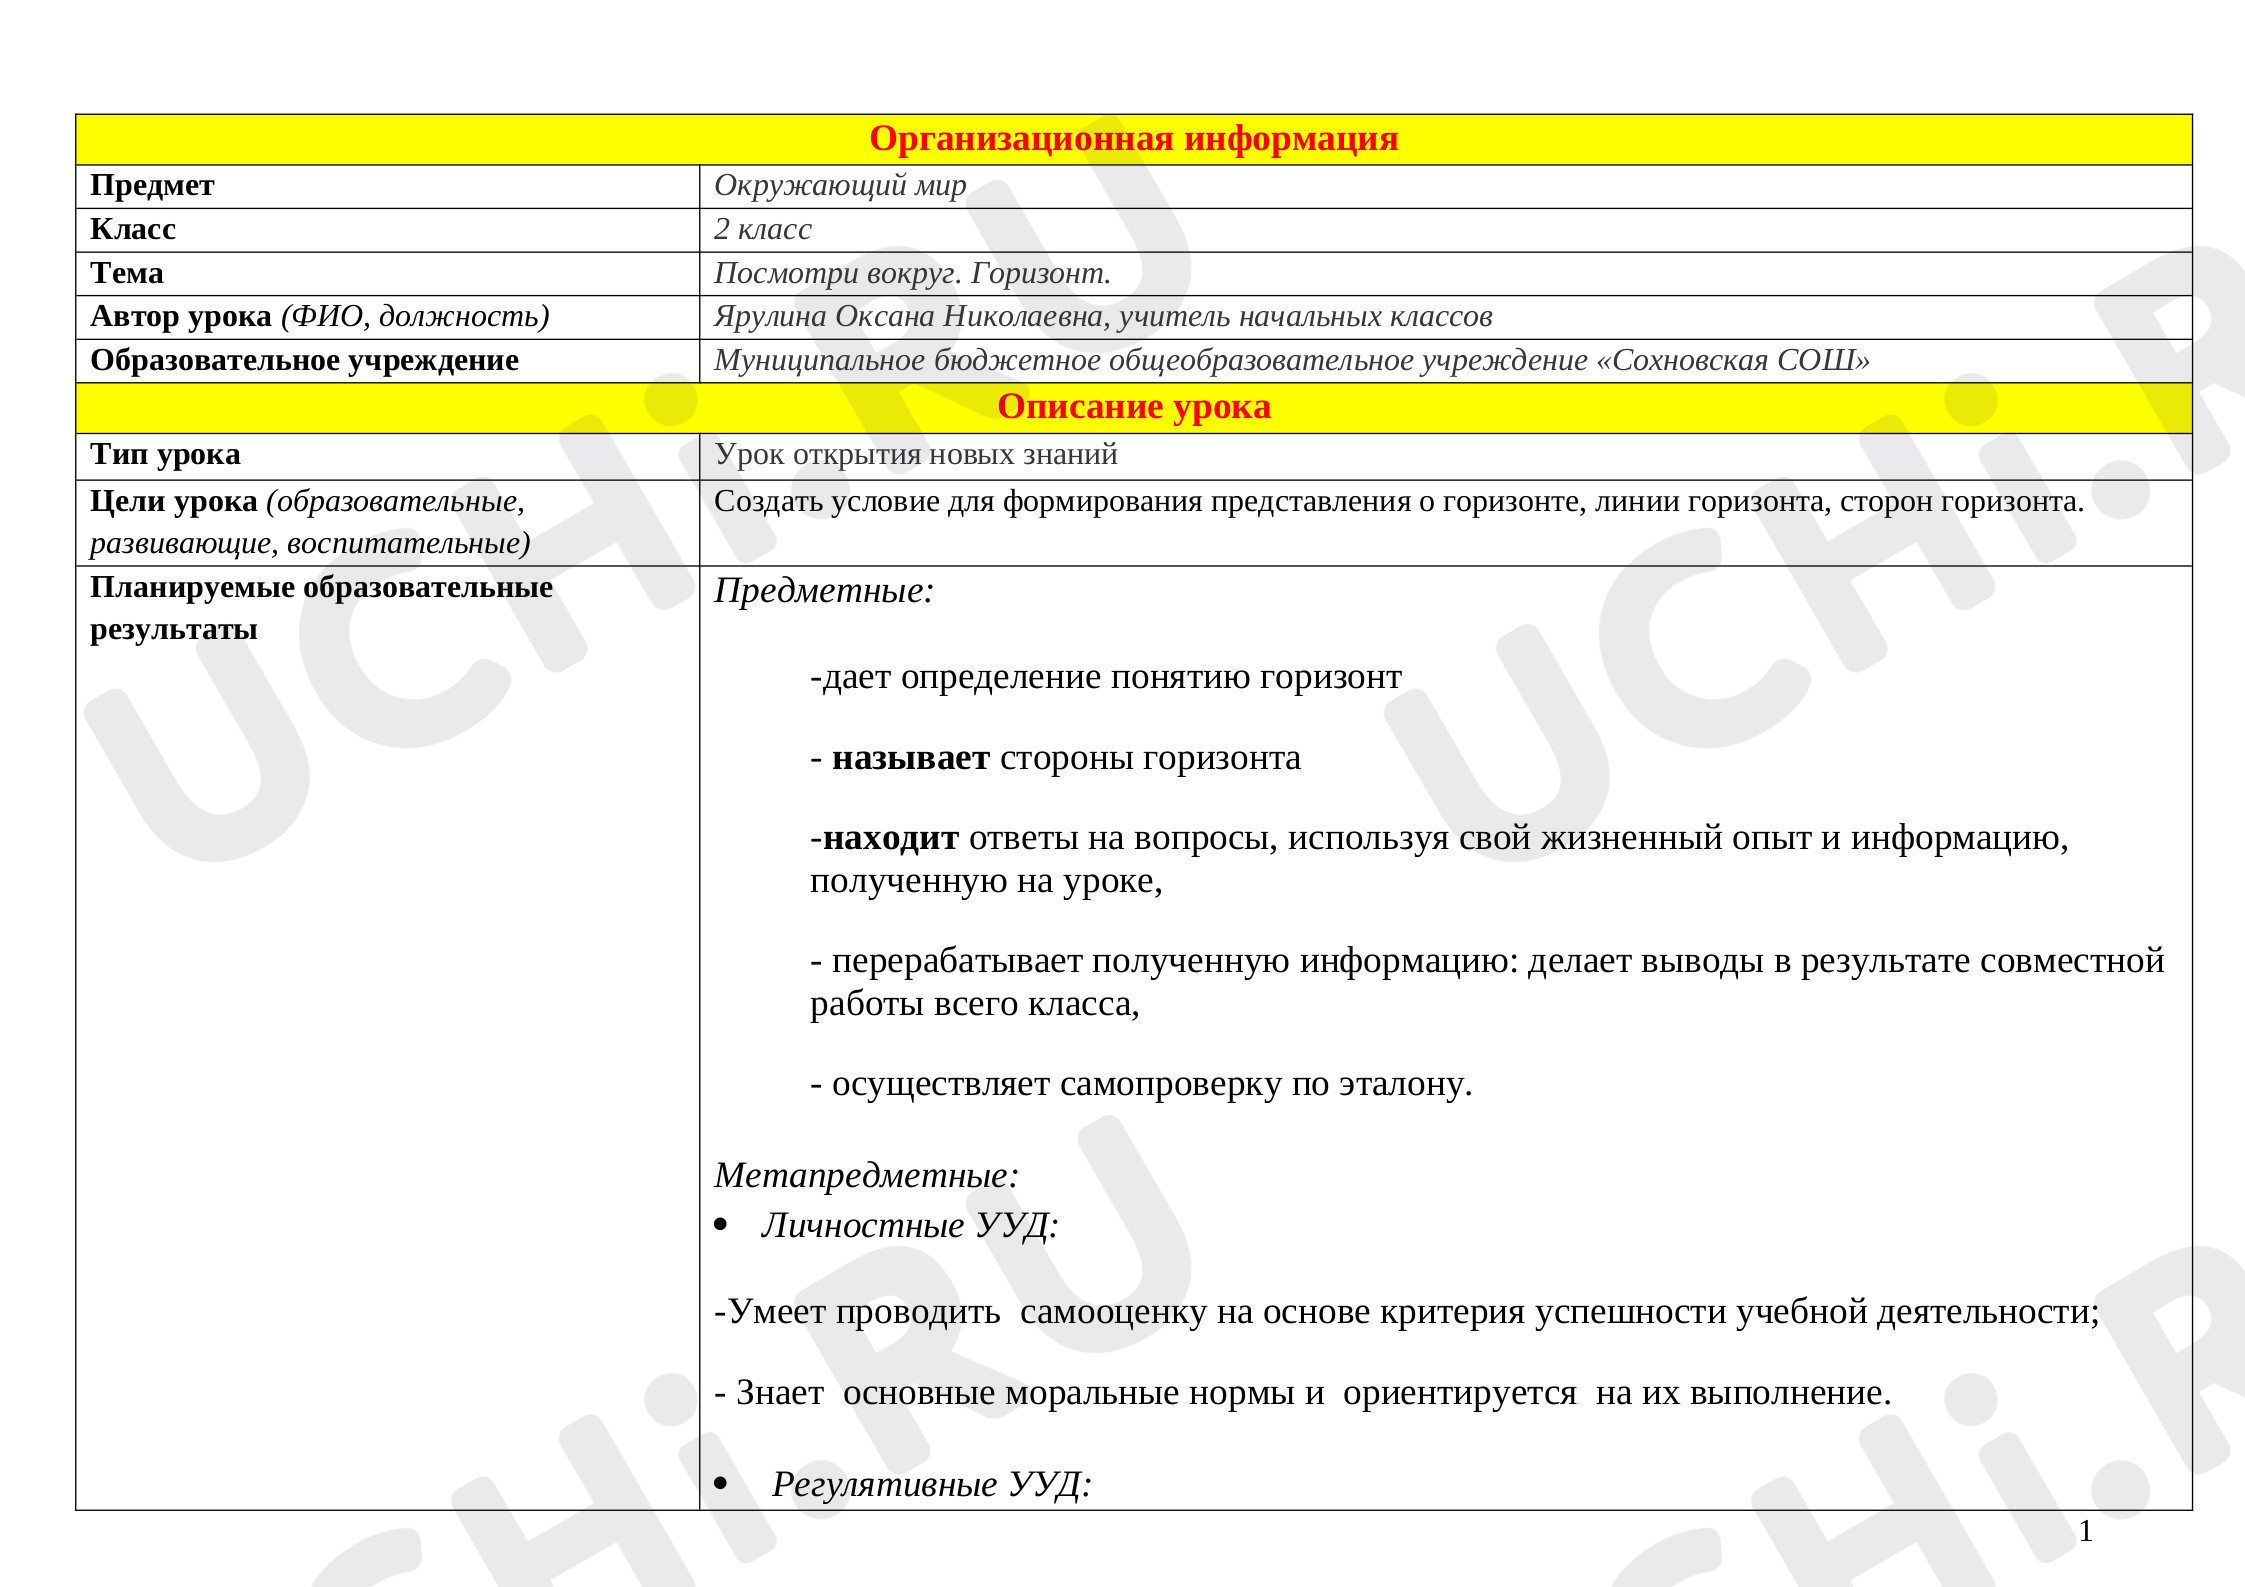Click the heading "Описание урока"
The image size is (2245, 1587).
(1133, 407)
